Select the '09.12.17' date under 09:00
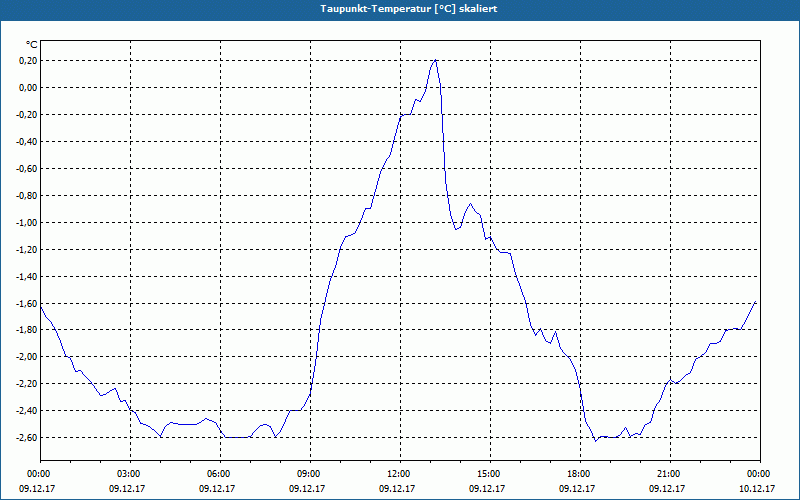Screen dimensions: 800x500 point(307,488)
